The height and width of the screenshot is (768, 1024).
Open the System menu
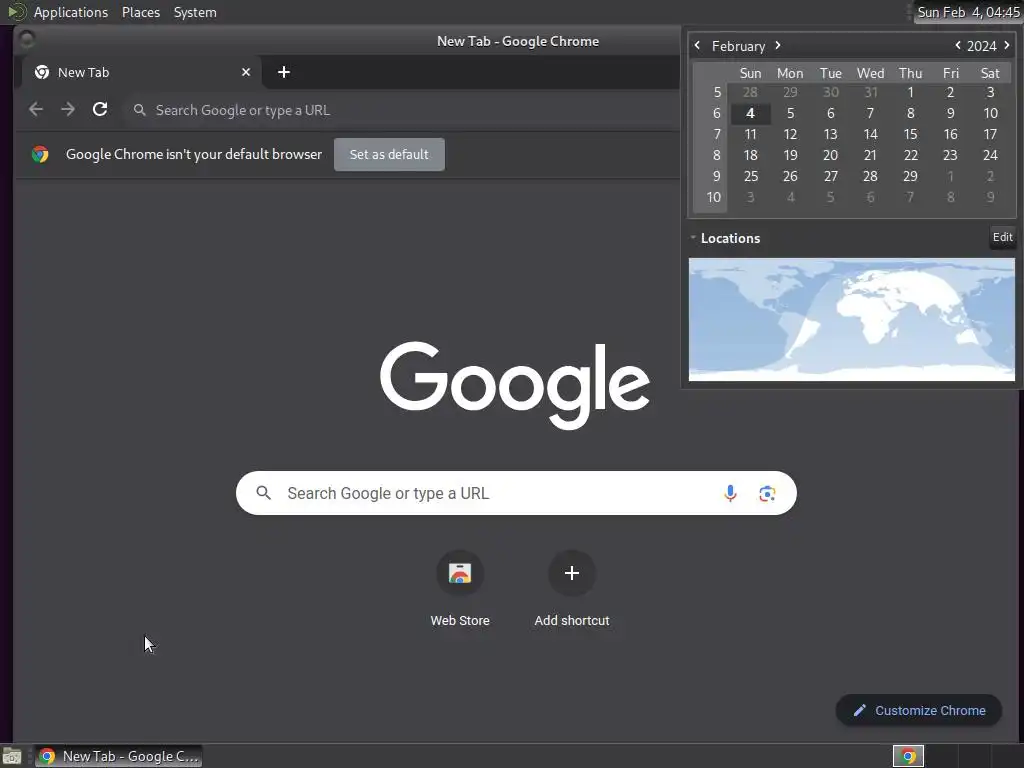(195, 12)
